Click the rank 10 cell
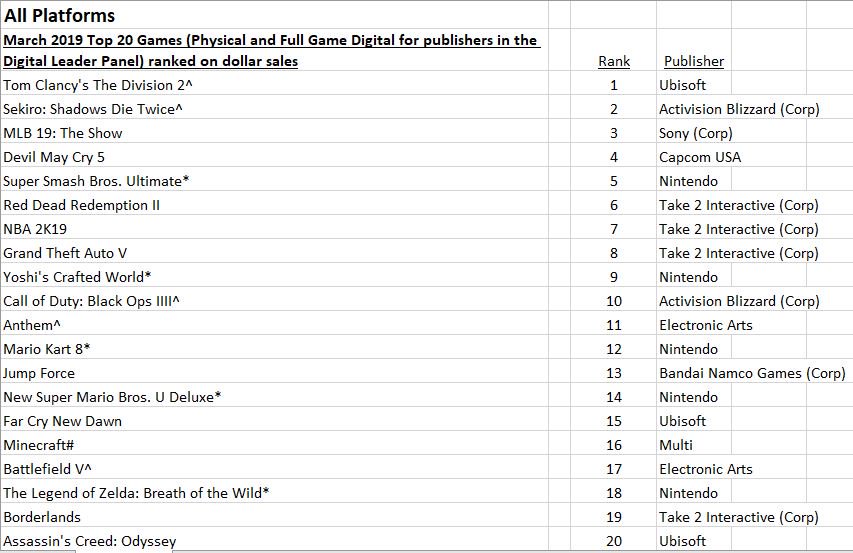 pyautogui.click(x=614, y=301)
